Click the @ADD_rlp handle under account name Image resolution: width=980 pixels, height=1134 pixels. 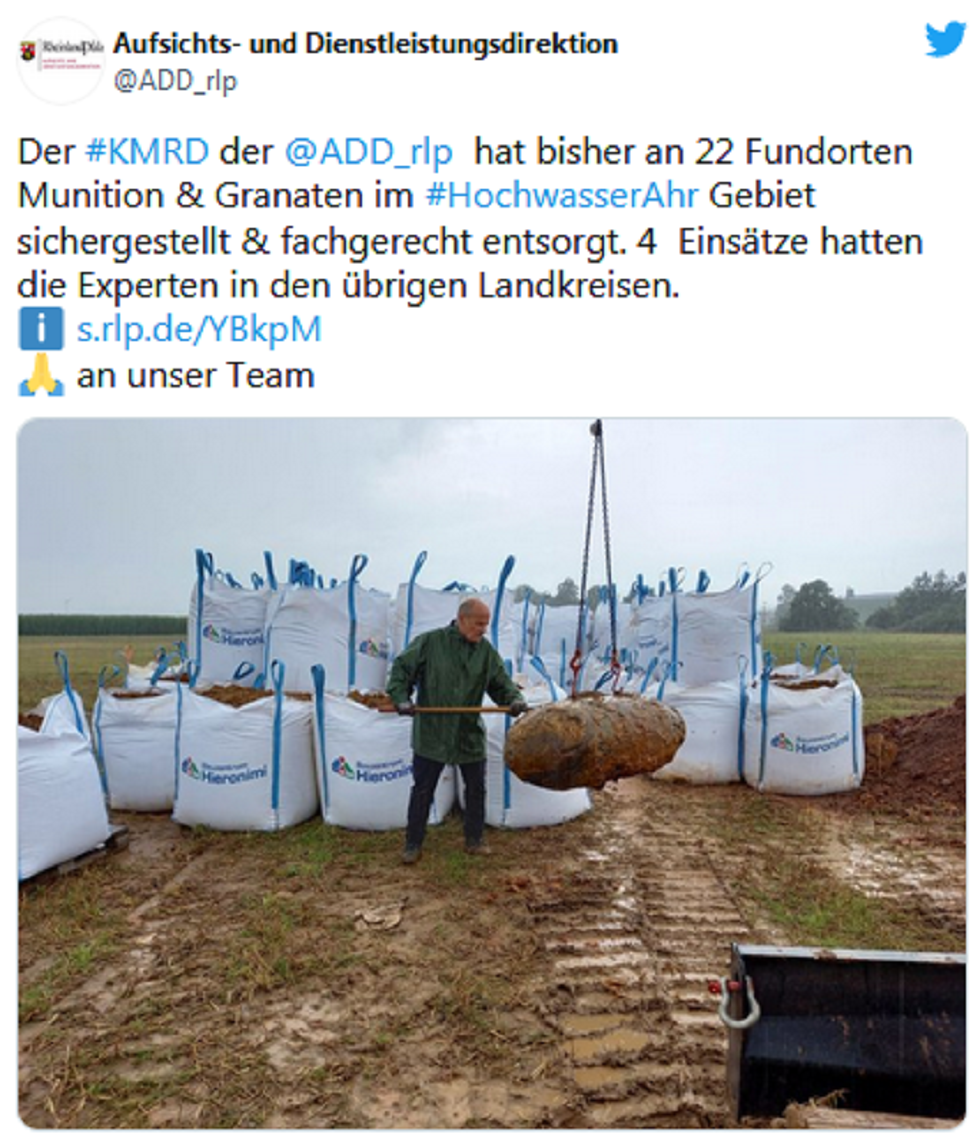175,81
